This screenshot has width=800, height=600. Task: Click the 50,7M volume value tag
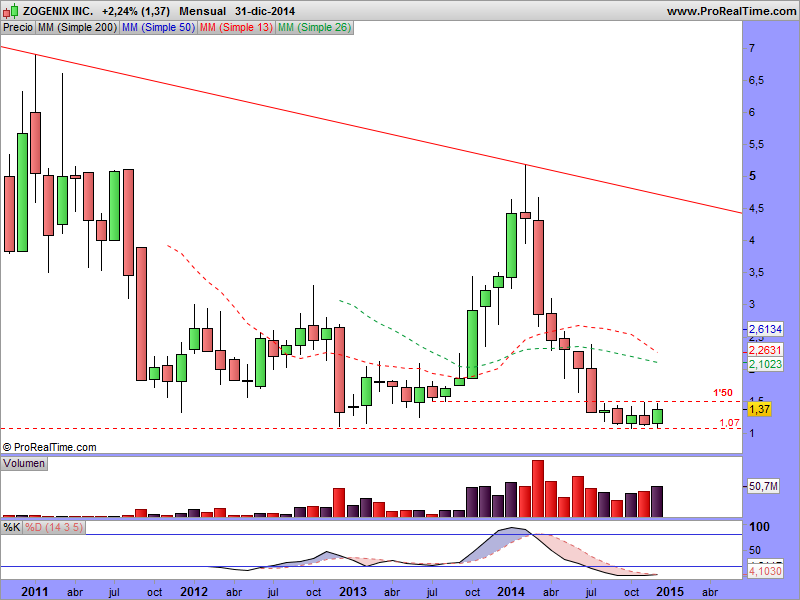coord(763,486)
